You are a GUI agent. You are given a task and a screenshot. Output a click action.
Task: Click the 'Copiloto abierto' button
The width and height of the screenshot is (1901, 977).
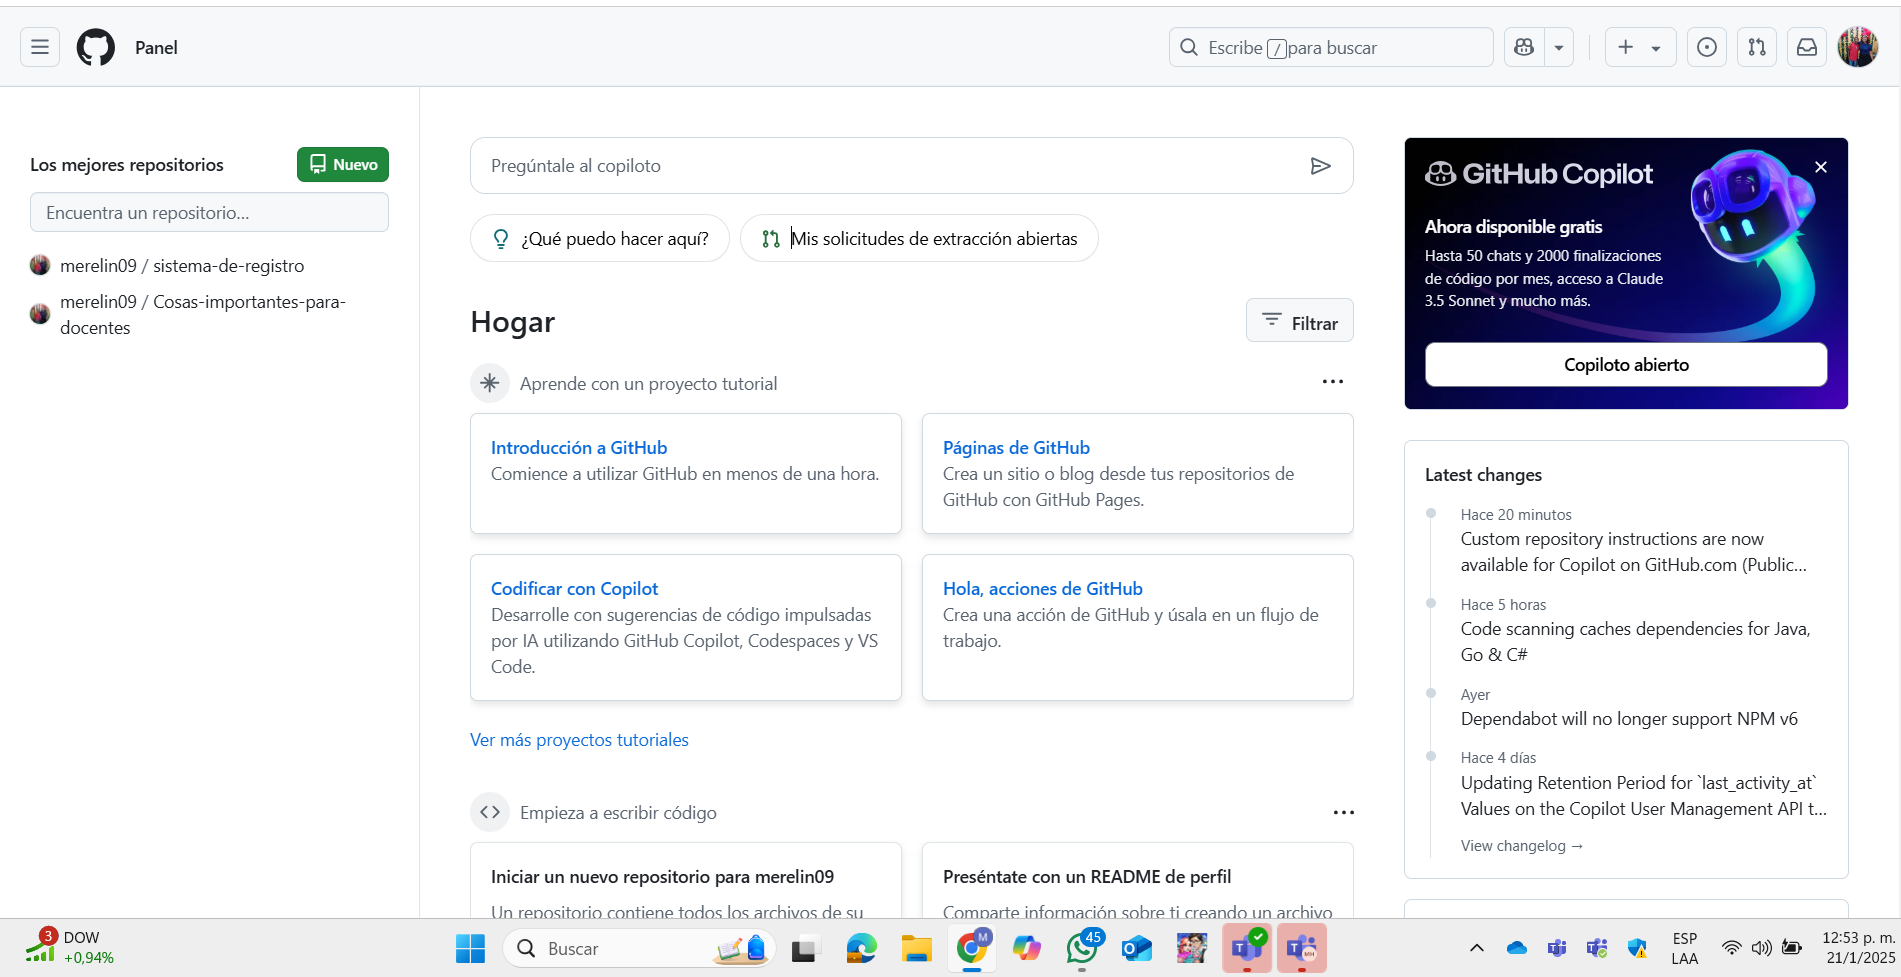point(1626,364)
